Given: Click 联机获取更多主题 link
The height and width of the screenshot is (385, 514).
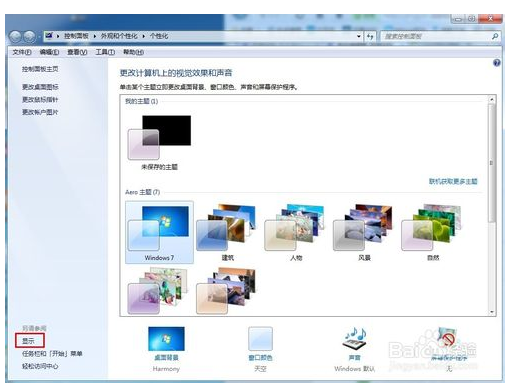Looking at the screenshot, I should pyautogui.click(x=453, y=181).
